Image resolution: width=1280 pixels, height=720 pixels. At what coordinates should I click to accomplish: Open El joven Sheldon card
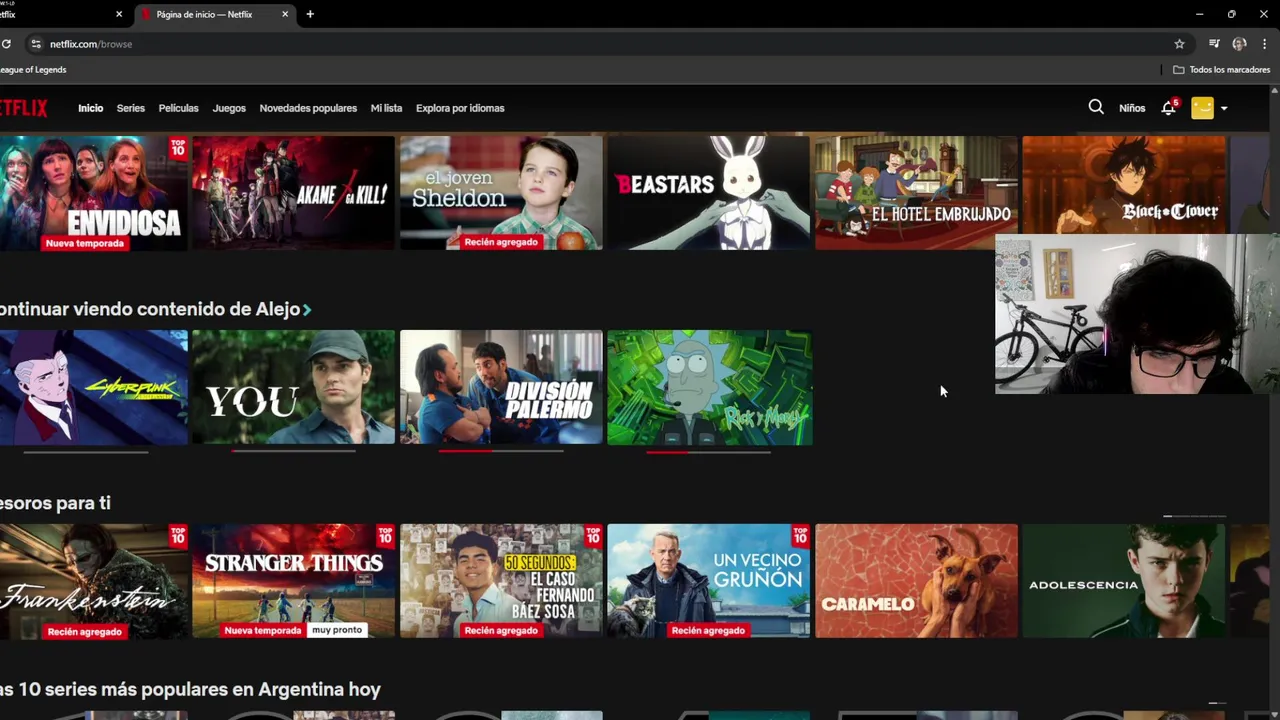tap(501, 193)
